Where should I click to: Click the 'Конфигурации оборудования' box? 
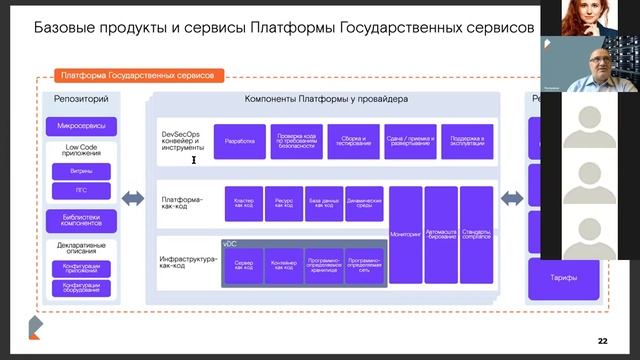81,288
